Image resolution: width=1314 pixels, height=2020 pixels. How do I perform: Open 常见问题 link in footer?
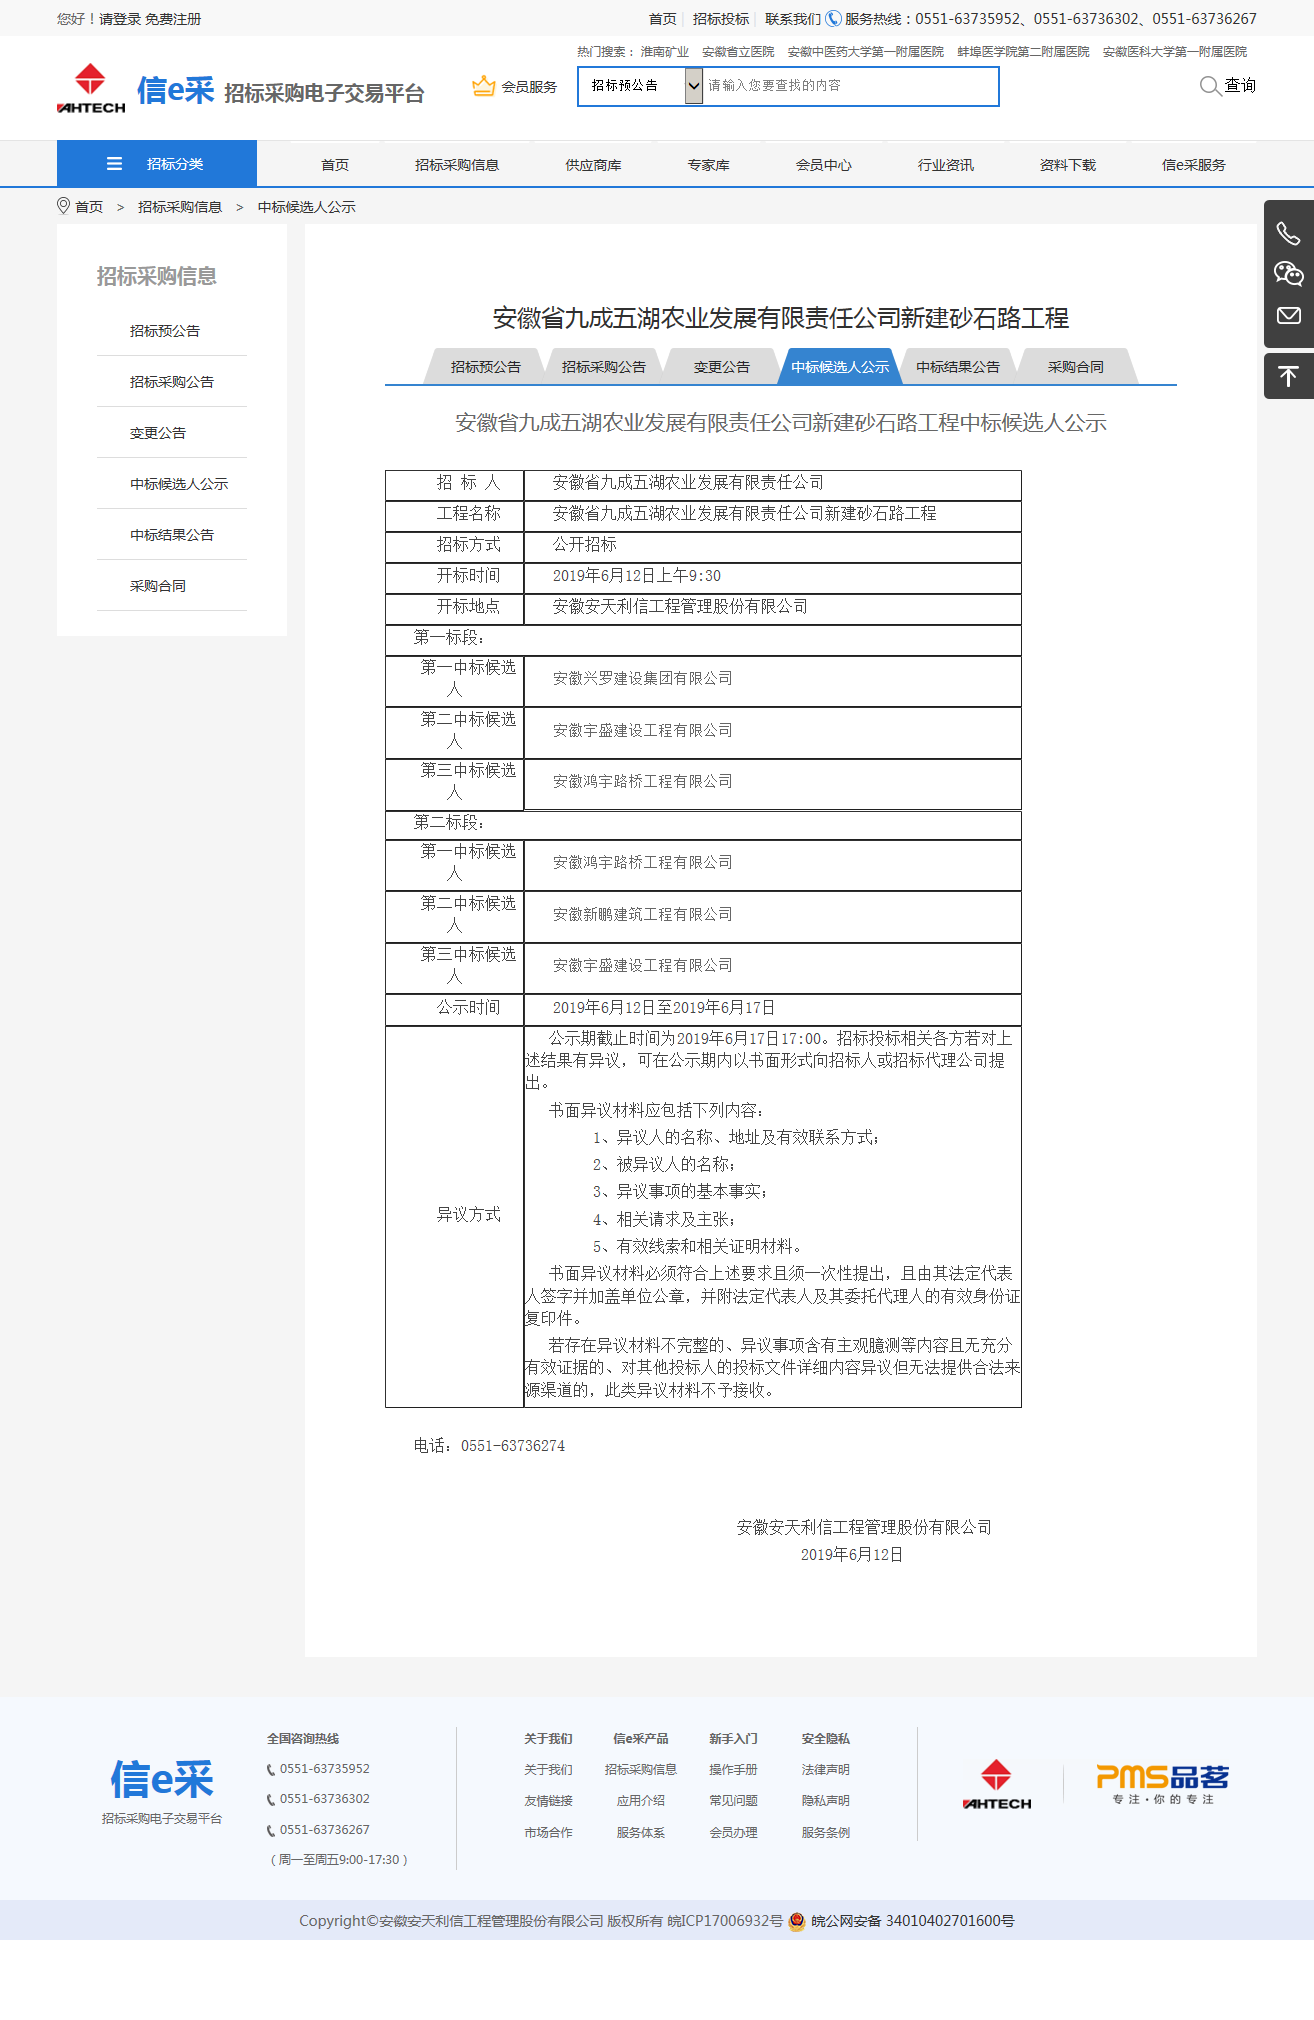pos(733,1801)
